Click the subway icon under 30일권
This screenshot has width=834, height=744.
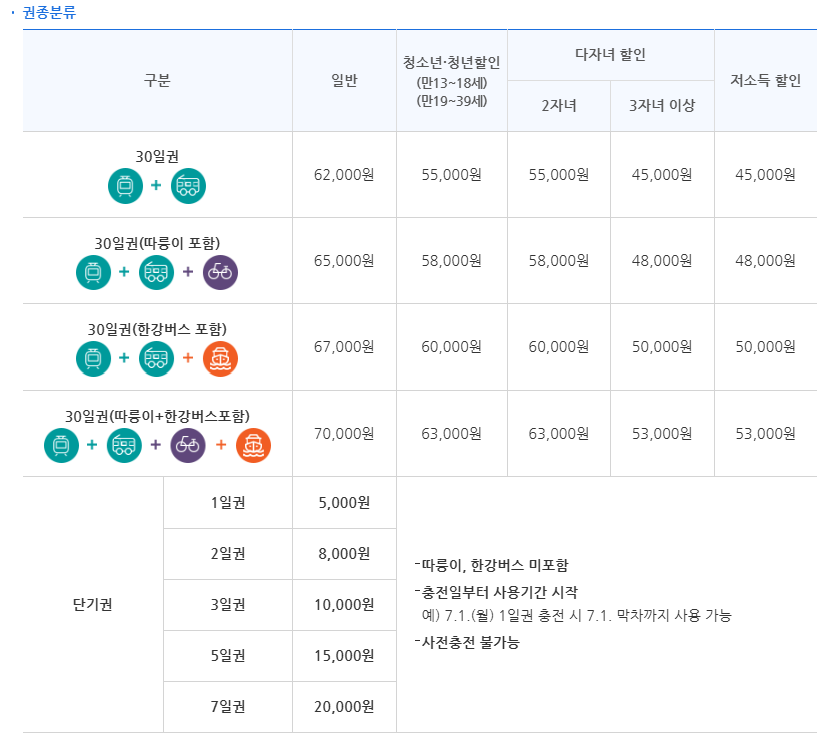126,186
